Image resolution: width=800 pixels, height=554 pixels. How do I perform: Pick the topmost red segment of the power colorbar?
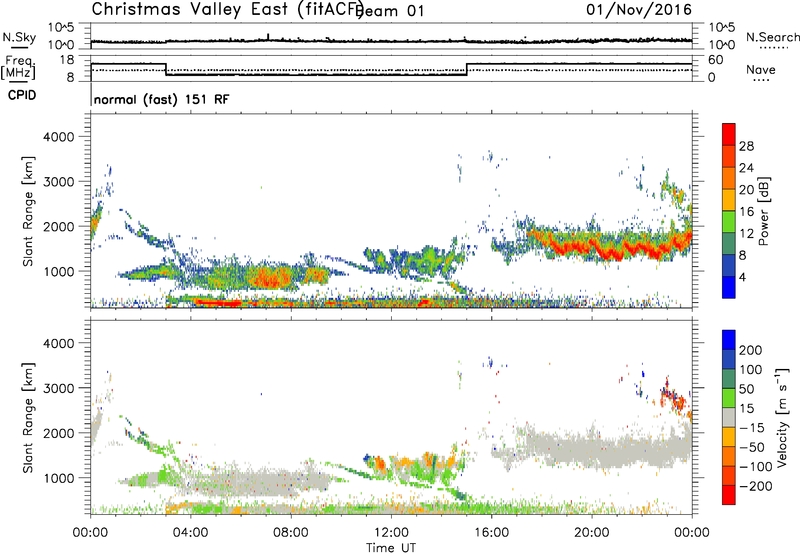click(x=729, y=135)
